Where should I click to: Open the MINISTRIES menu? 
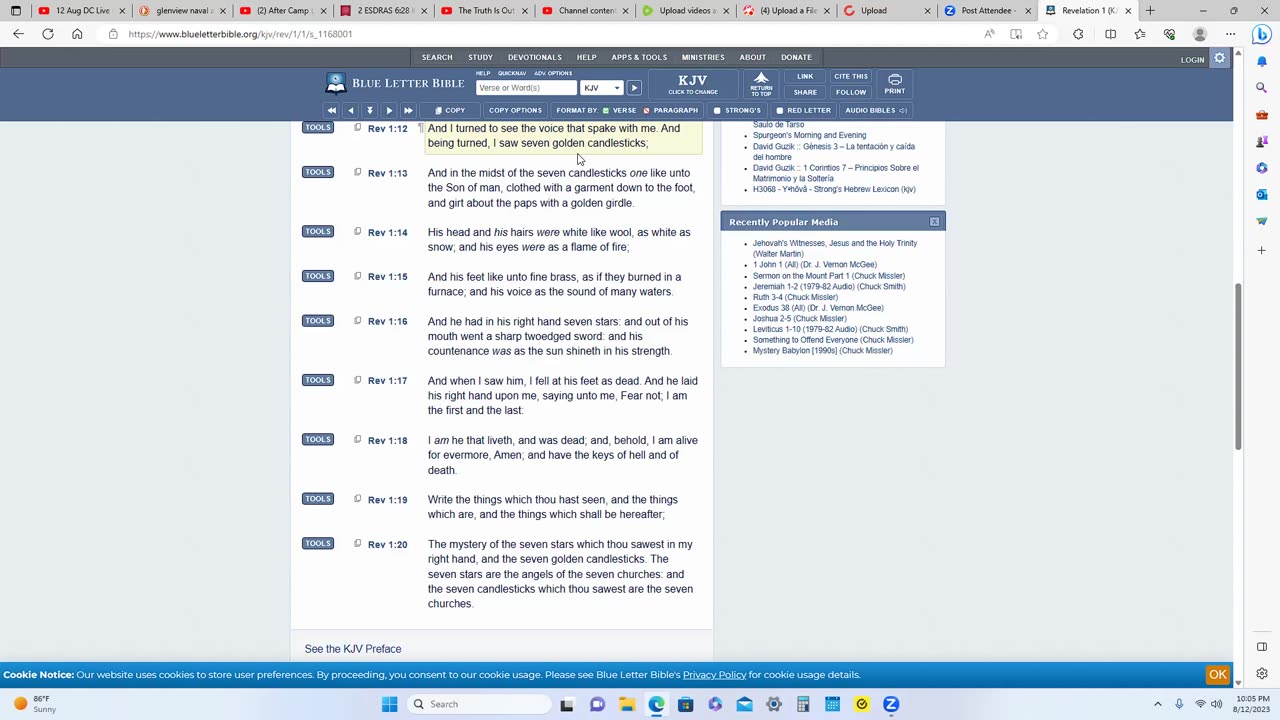pos(703,57)
